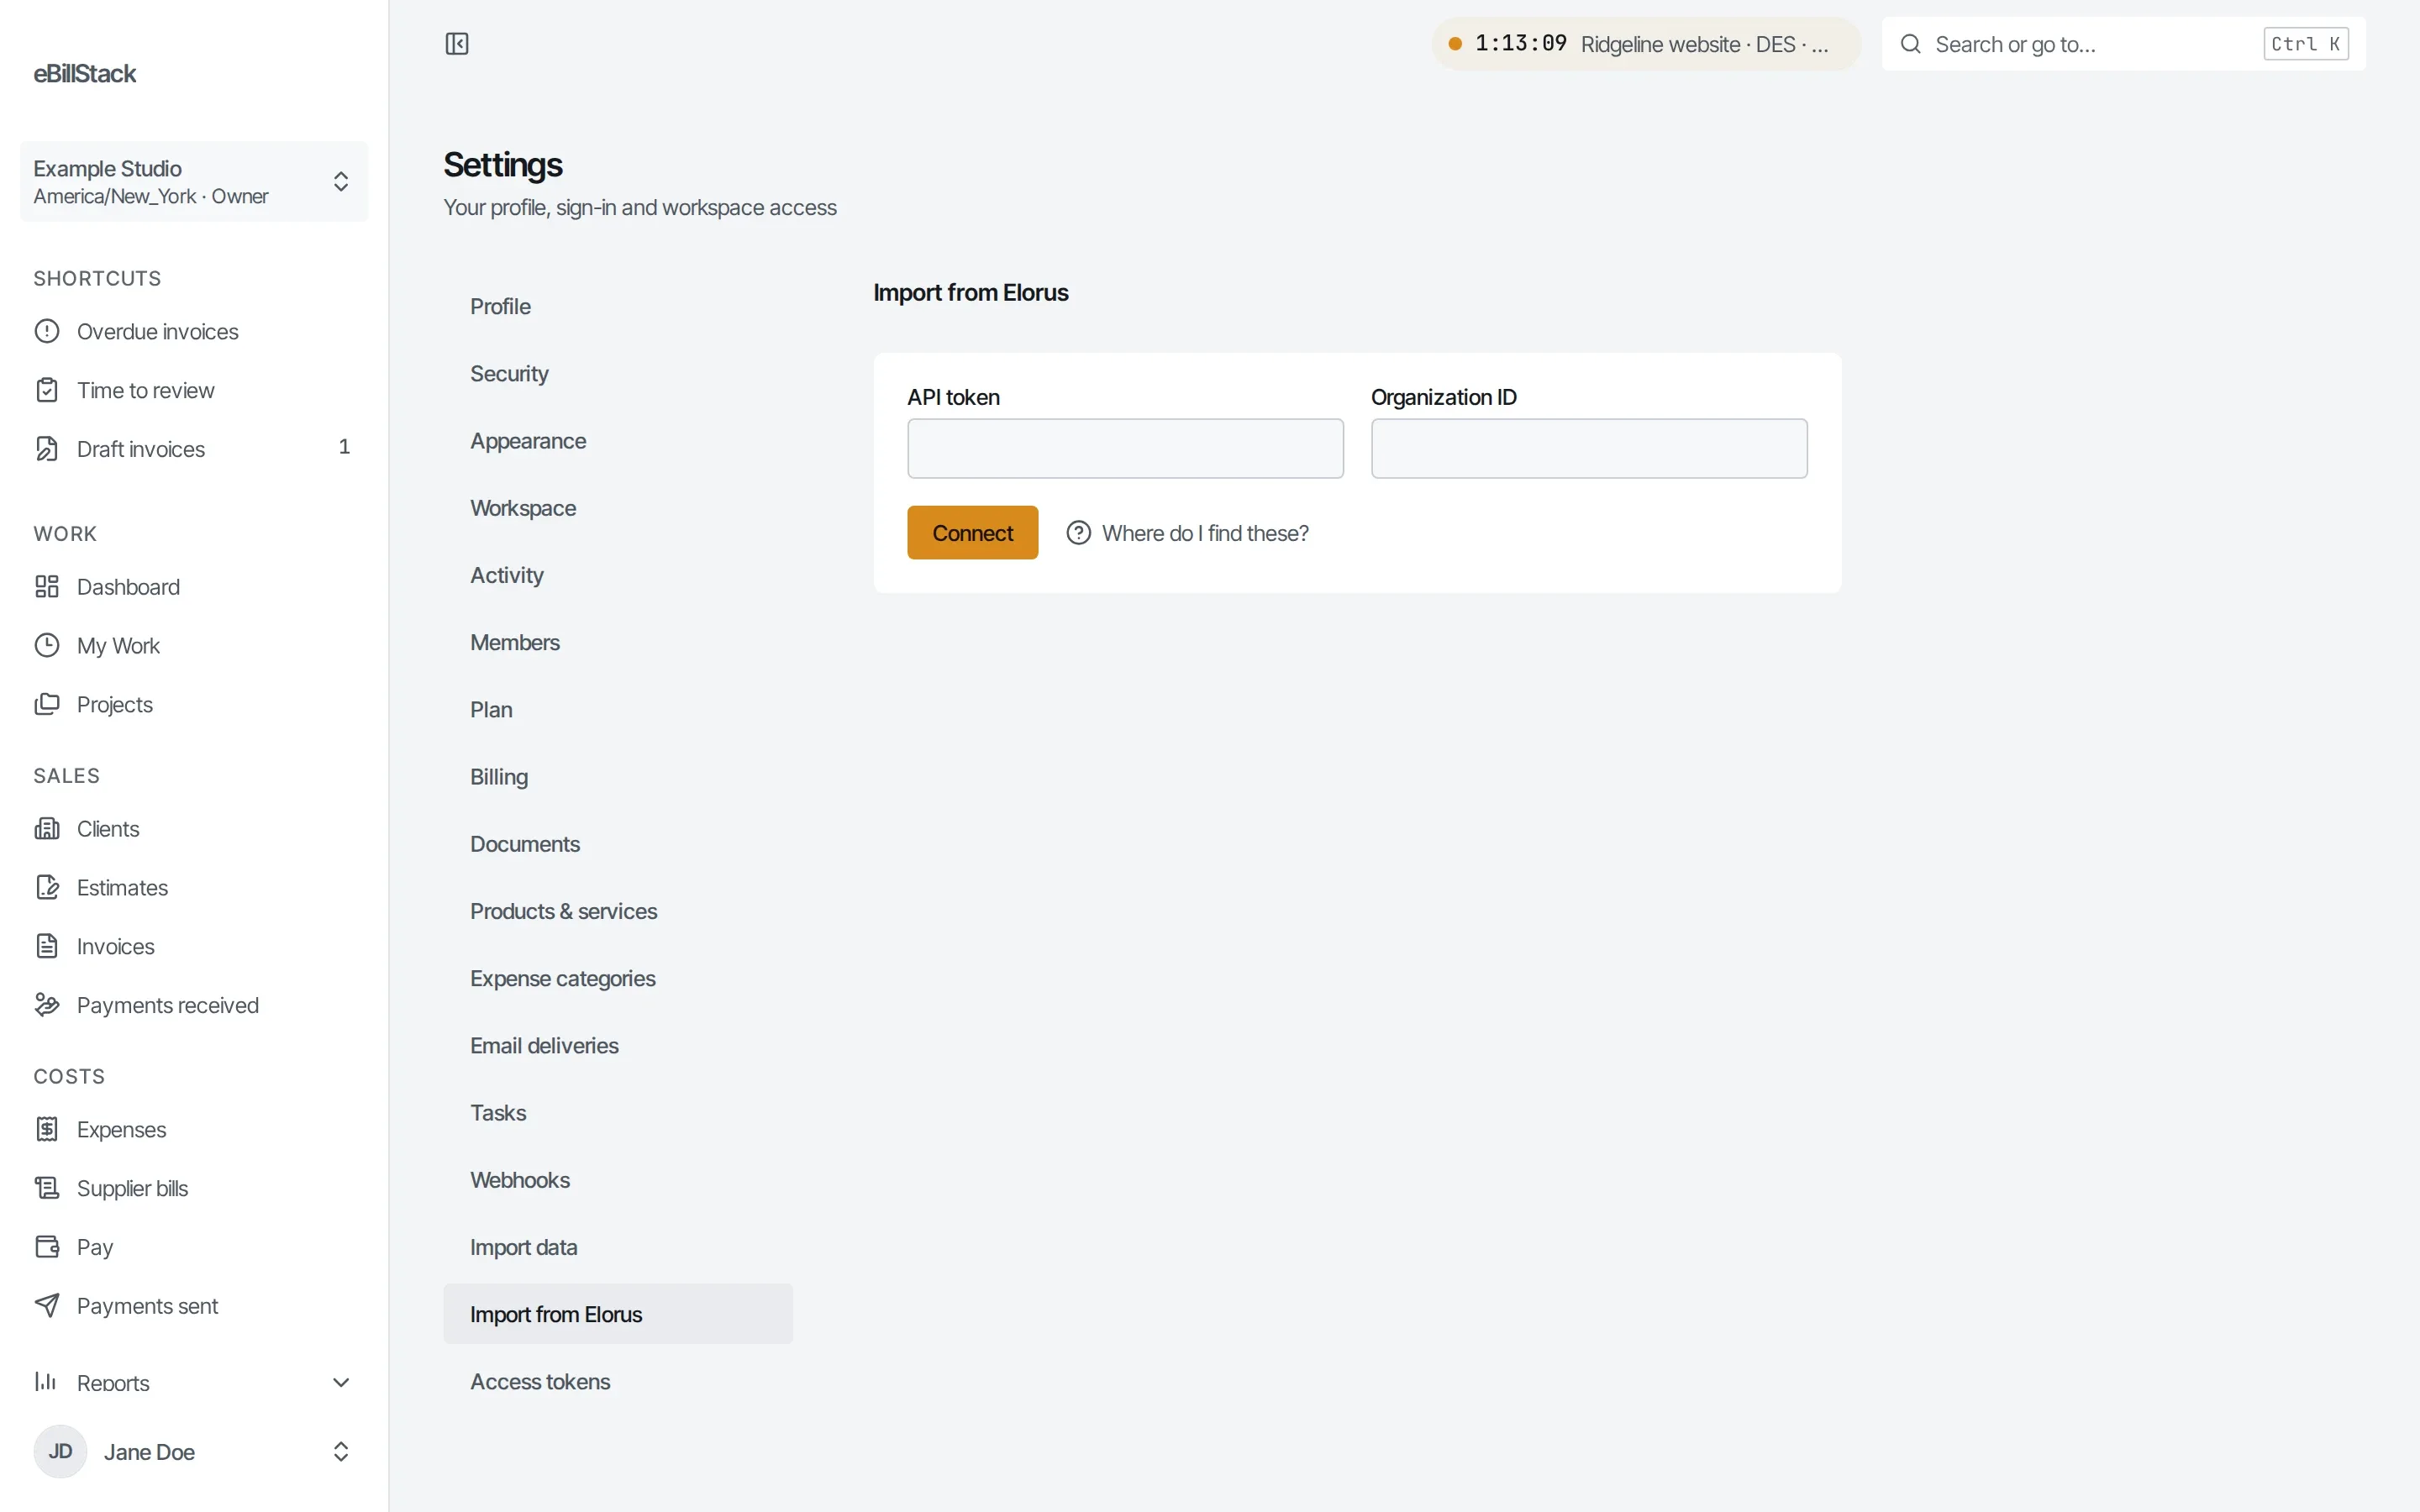Click the My Work clock icon
This screenshot has height=1512, width=2420.
click(47, 646)
